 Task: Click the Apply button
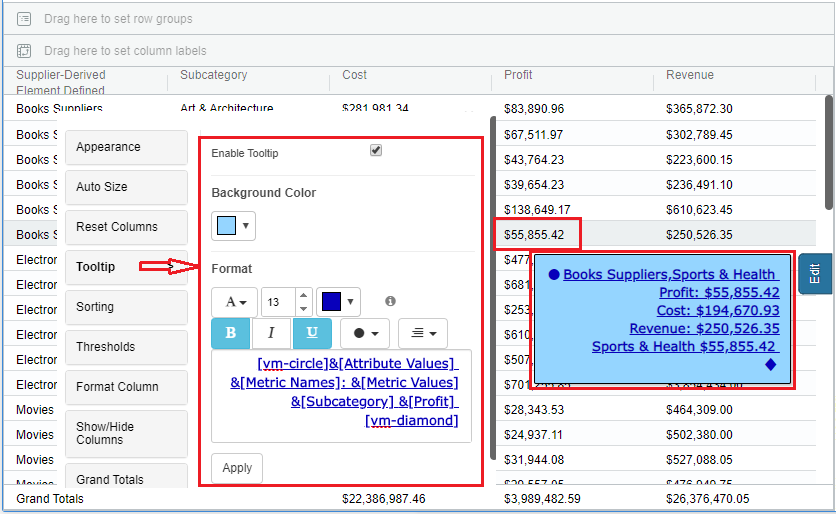coord(237,468)
